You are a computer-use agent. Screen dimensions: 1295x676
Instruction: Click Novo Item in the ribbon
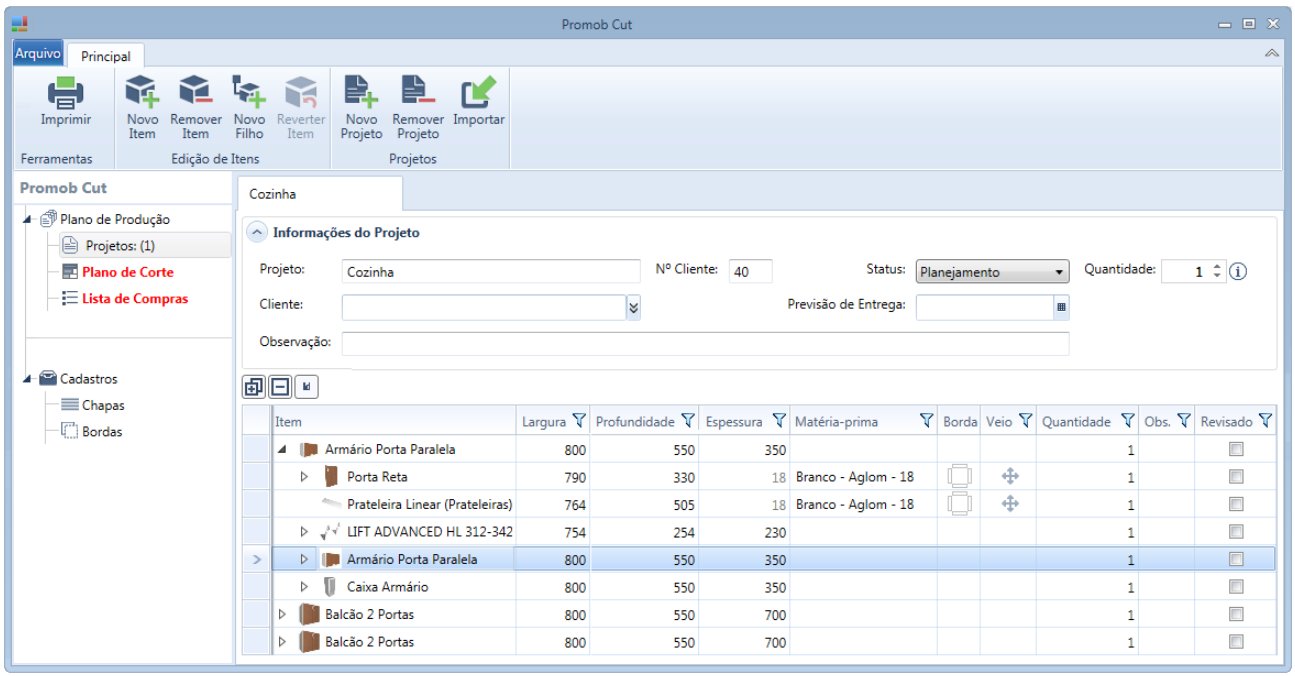[142, 94]
